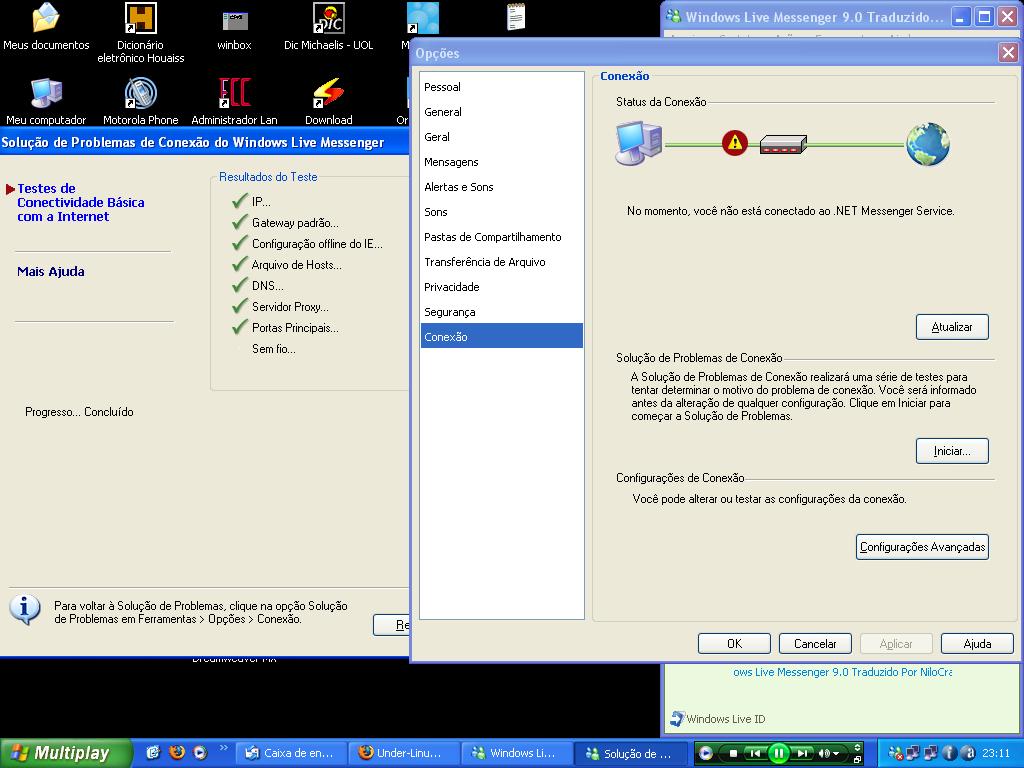
Task: Click the red warning icon in connection status
Action: [x=735, y=142]
